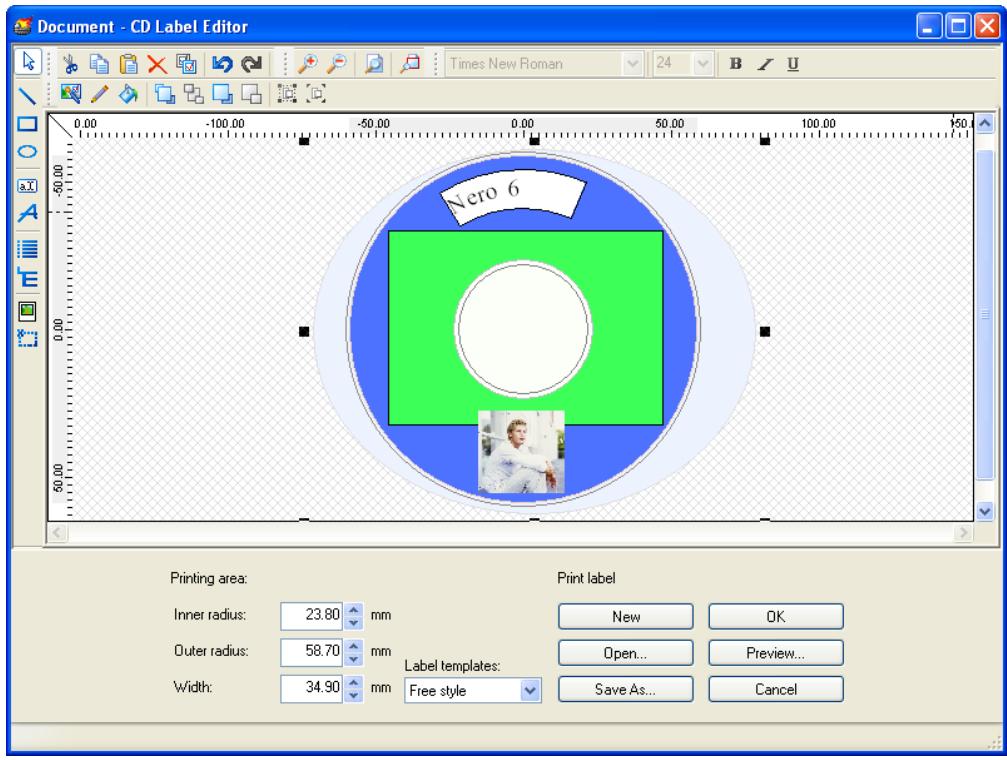Click the vertical scrollbar down arrow
This screenshot has width=1007, height=760.
pyautogui.click(x=985, y=511)
